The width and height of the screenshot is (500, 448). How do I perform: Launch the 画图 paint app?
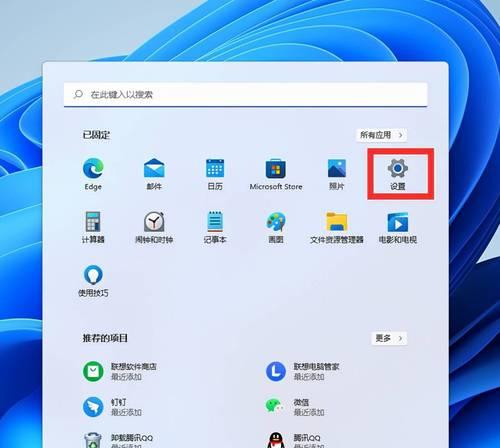tap(276, 227)
